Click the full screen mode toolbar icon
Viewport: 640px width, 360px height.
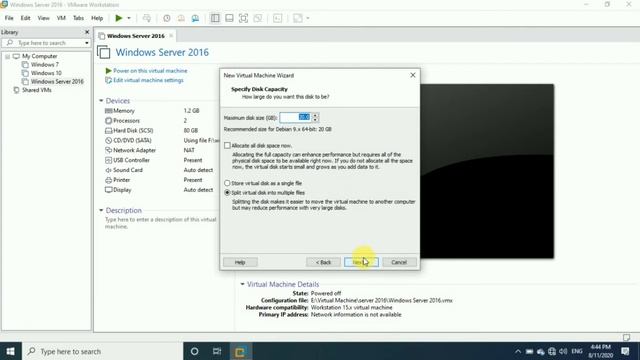[243, 18]
